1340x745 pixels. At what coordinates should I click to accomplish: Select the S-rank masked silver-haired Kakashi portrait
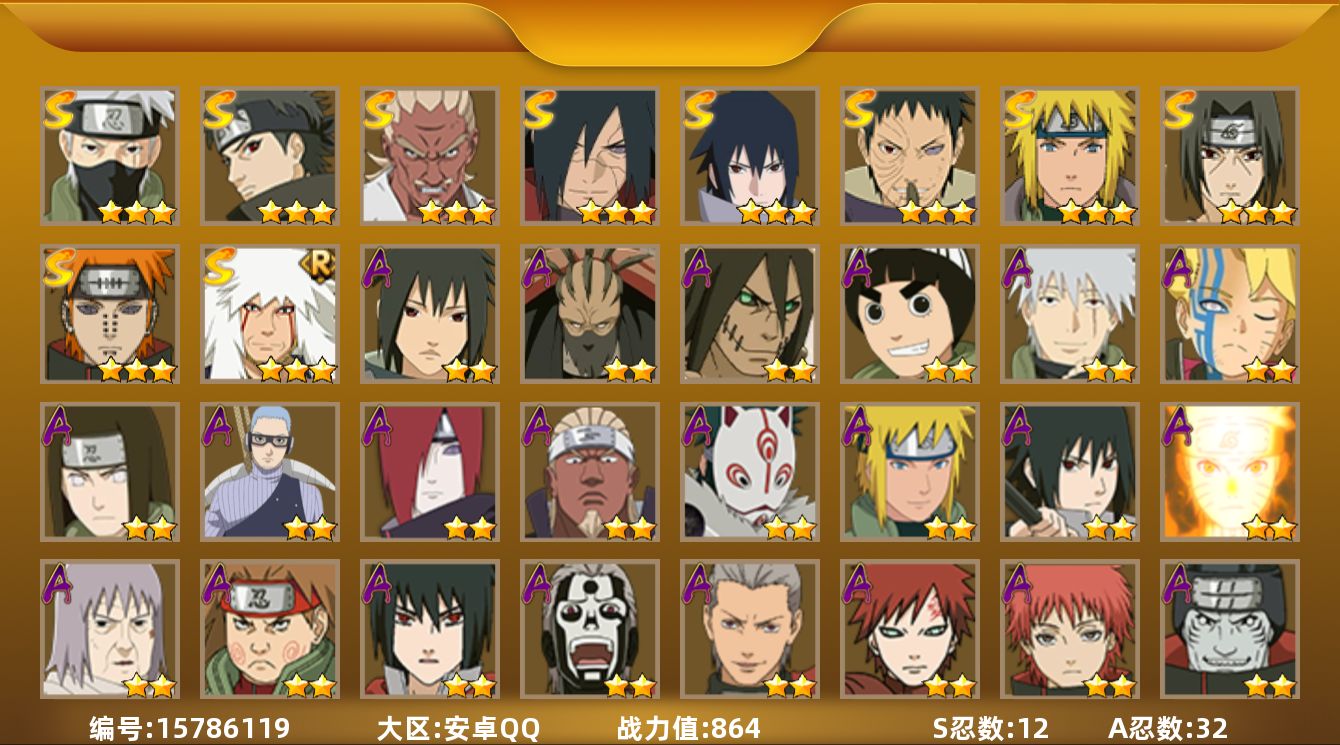point(110,156)
